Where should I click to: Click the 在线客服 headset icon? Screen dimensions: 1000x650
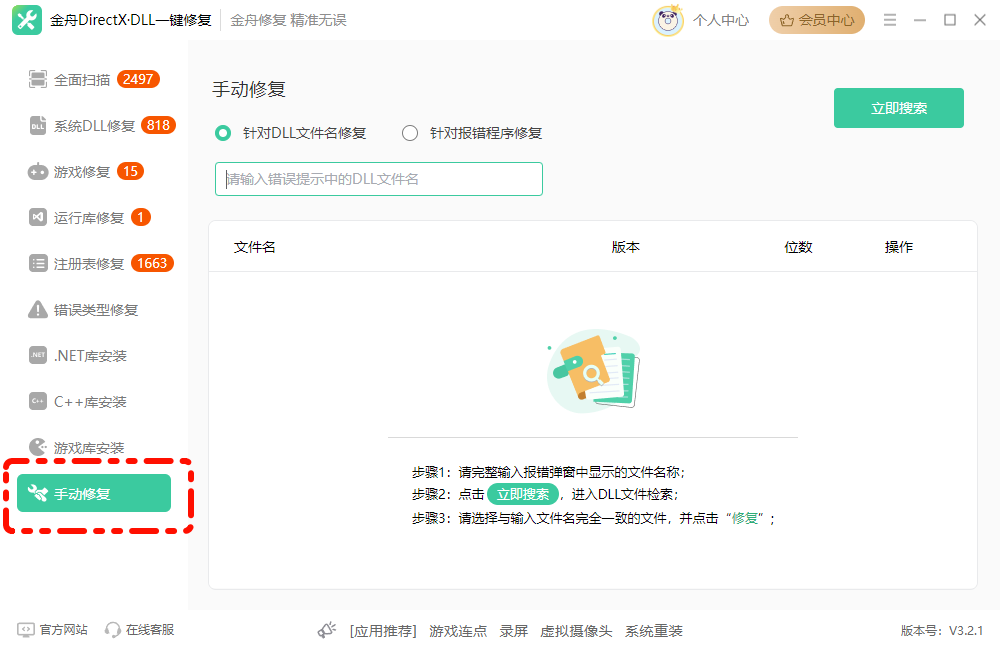(113, 630)
